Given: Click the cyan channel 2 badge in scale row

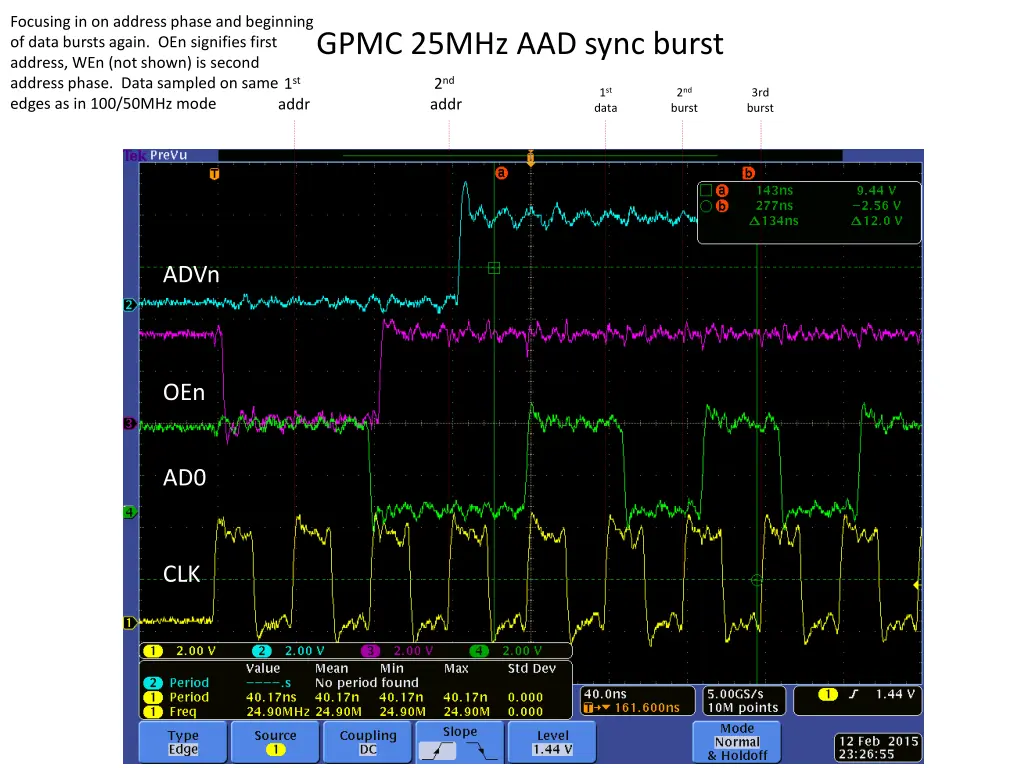Looking at the screenshot, I should (x=261, y=650).
